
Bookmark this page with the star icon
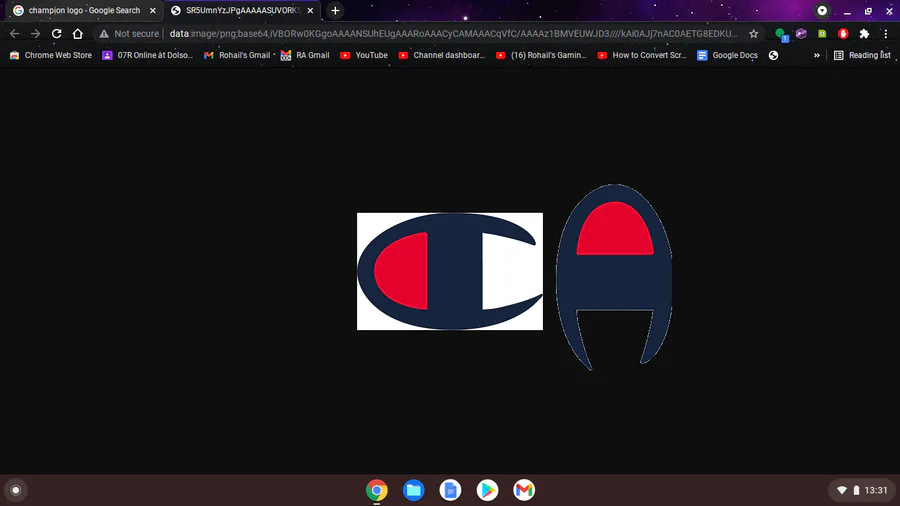(x=754, y=34)
